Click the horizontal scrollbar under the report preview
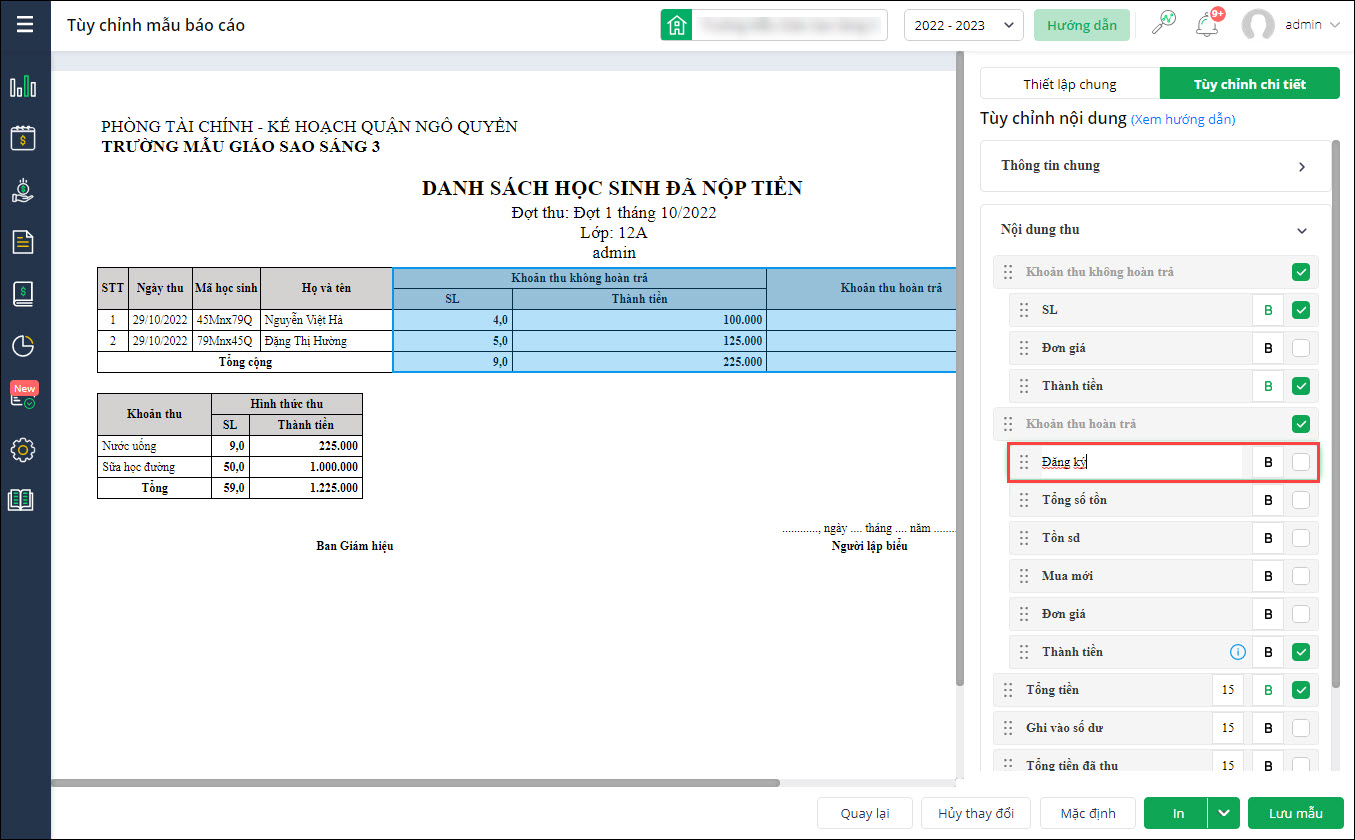 pos(415,783)
